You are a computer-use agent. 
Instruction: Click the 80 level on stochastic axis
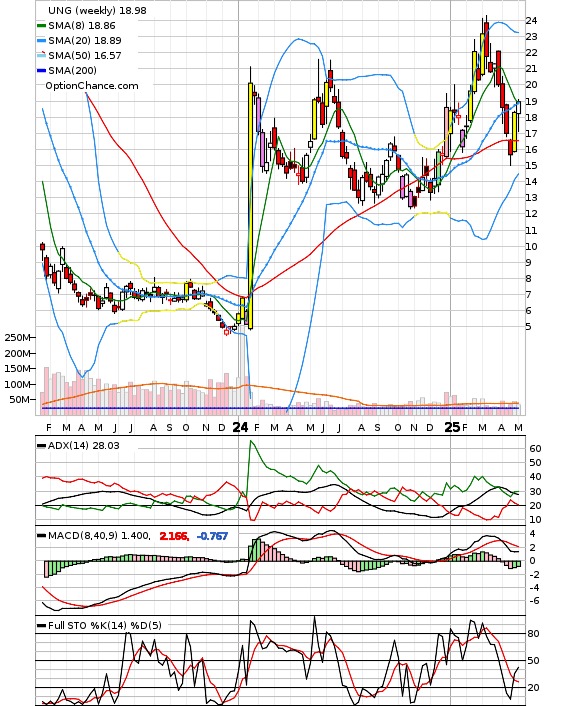534,634
